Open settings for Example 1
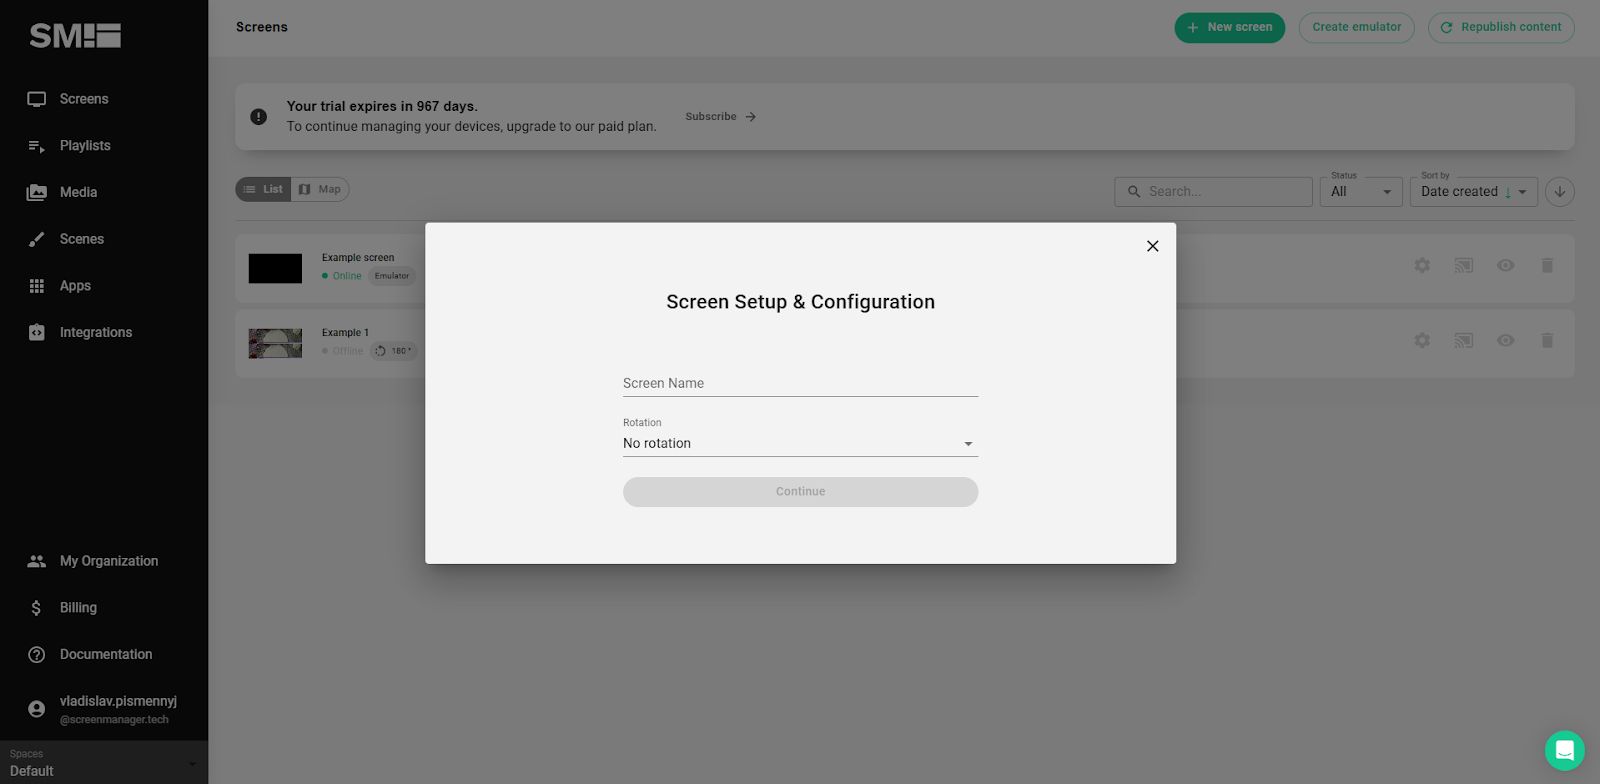Screen dimensions: 1600x784 (x=1422, y=341)
